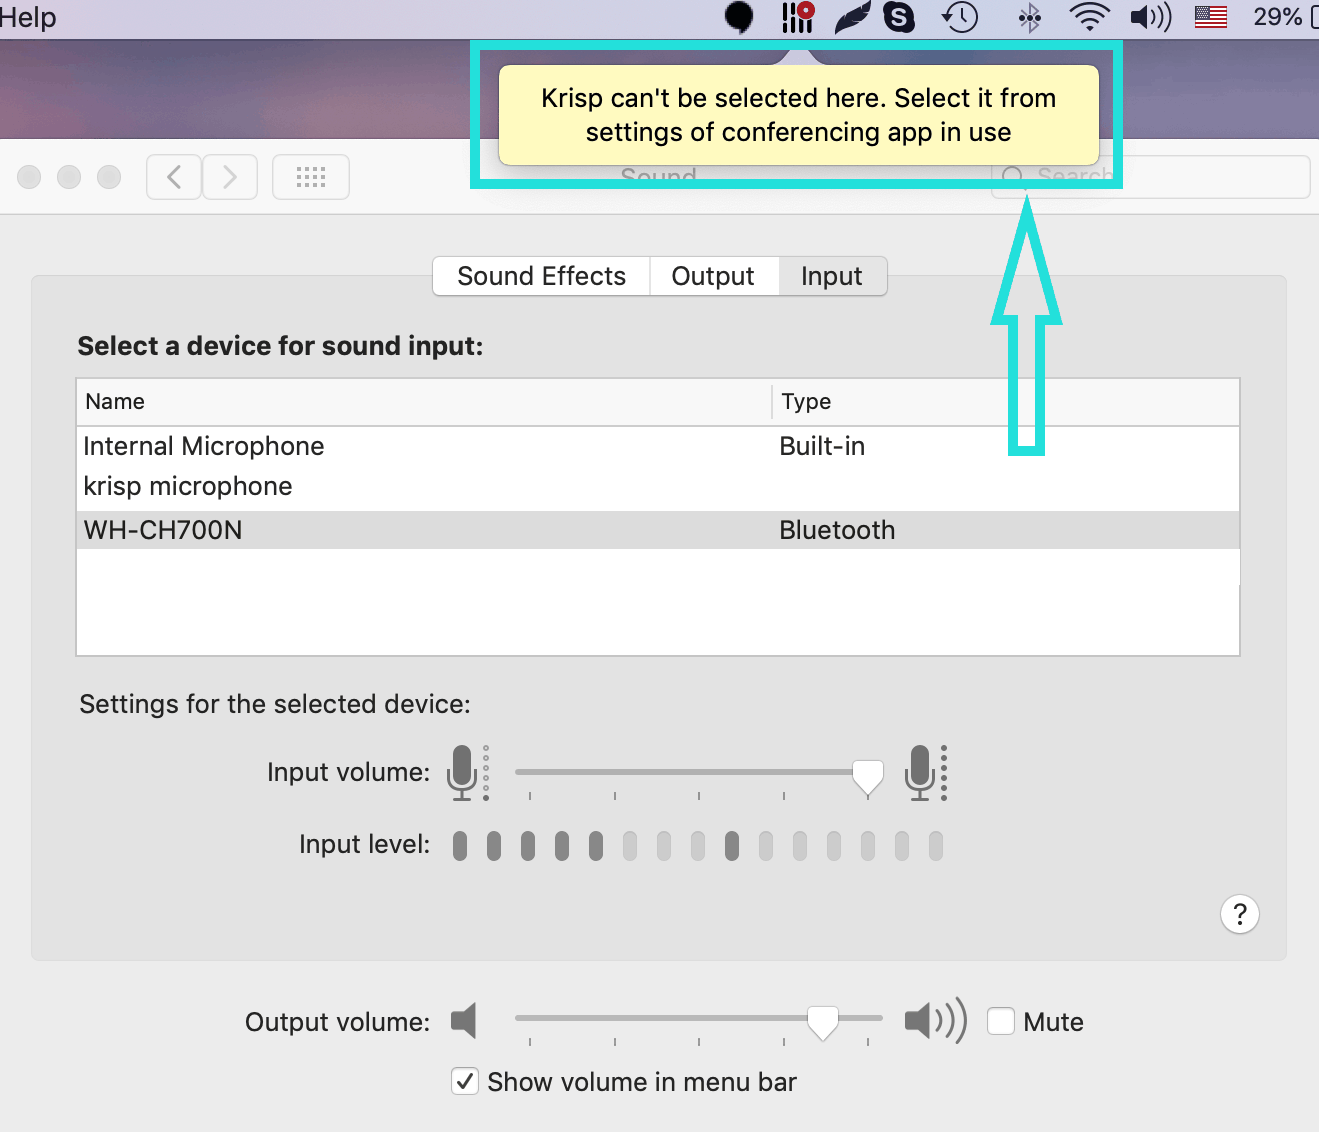Go forward in System Preferences
Screen dimensions: 1319x1132
[x=230, y=177]
